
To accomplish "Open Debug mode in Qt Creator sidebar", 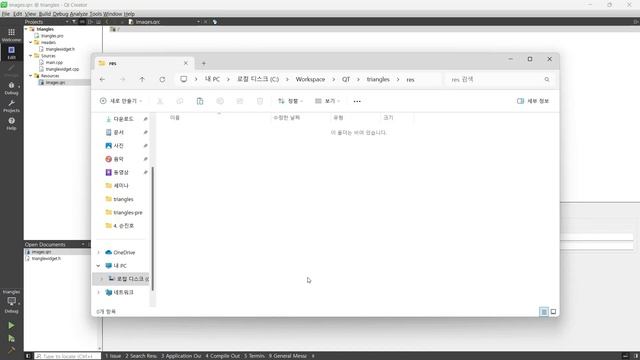I will point(11,88).
